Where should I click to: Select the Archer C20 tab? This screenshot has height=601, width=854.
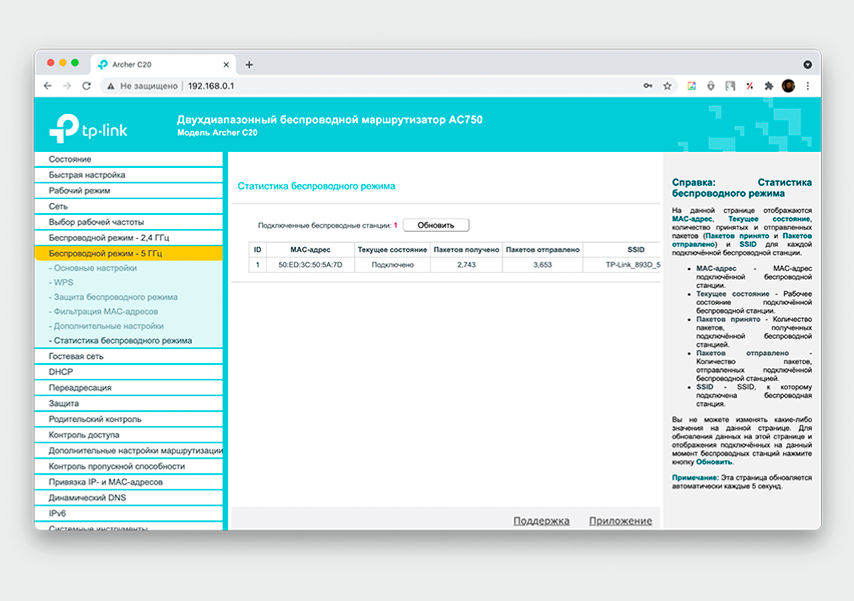(x=163, y=65)
